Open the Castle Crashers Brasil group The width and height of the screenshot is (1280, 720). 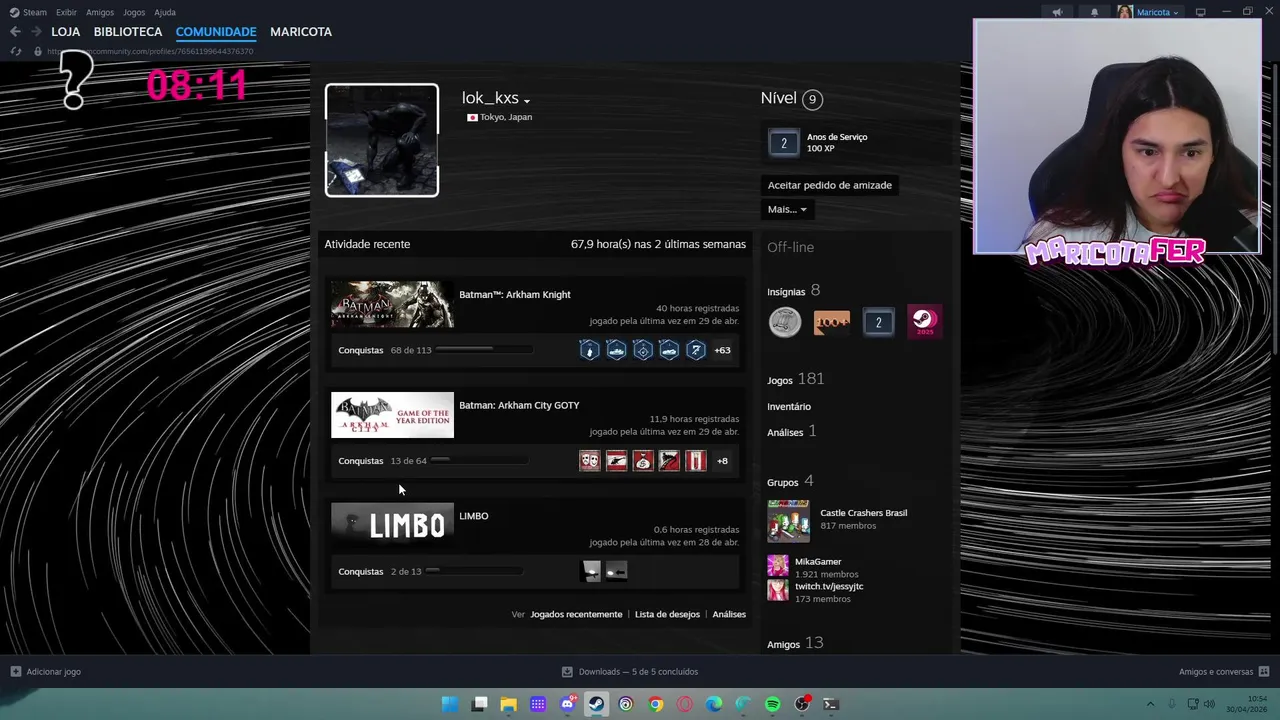coord(864,513)
